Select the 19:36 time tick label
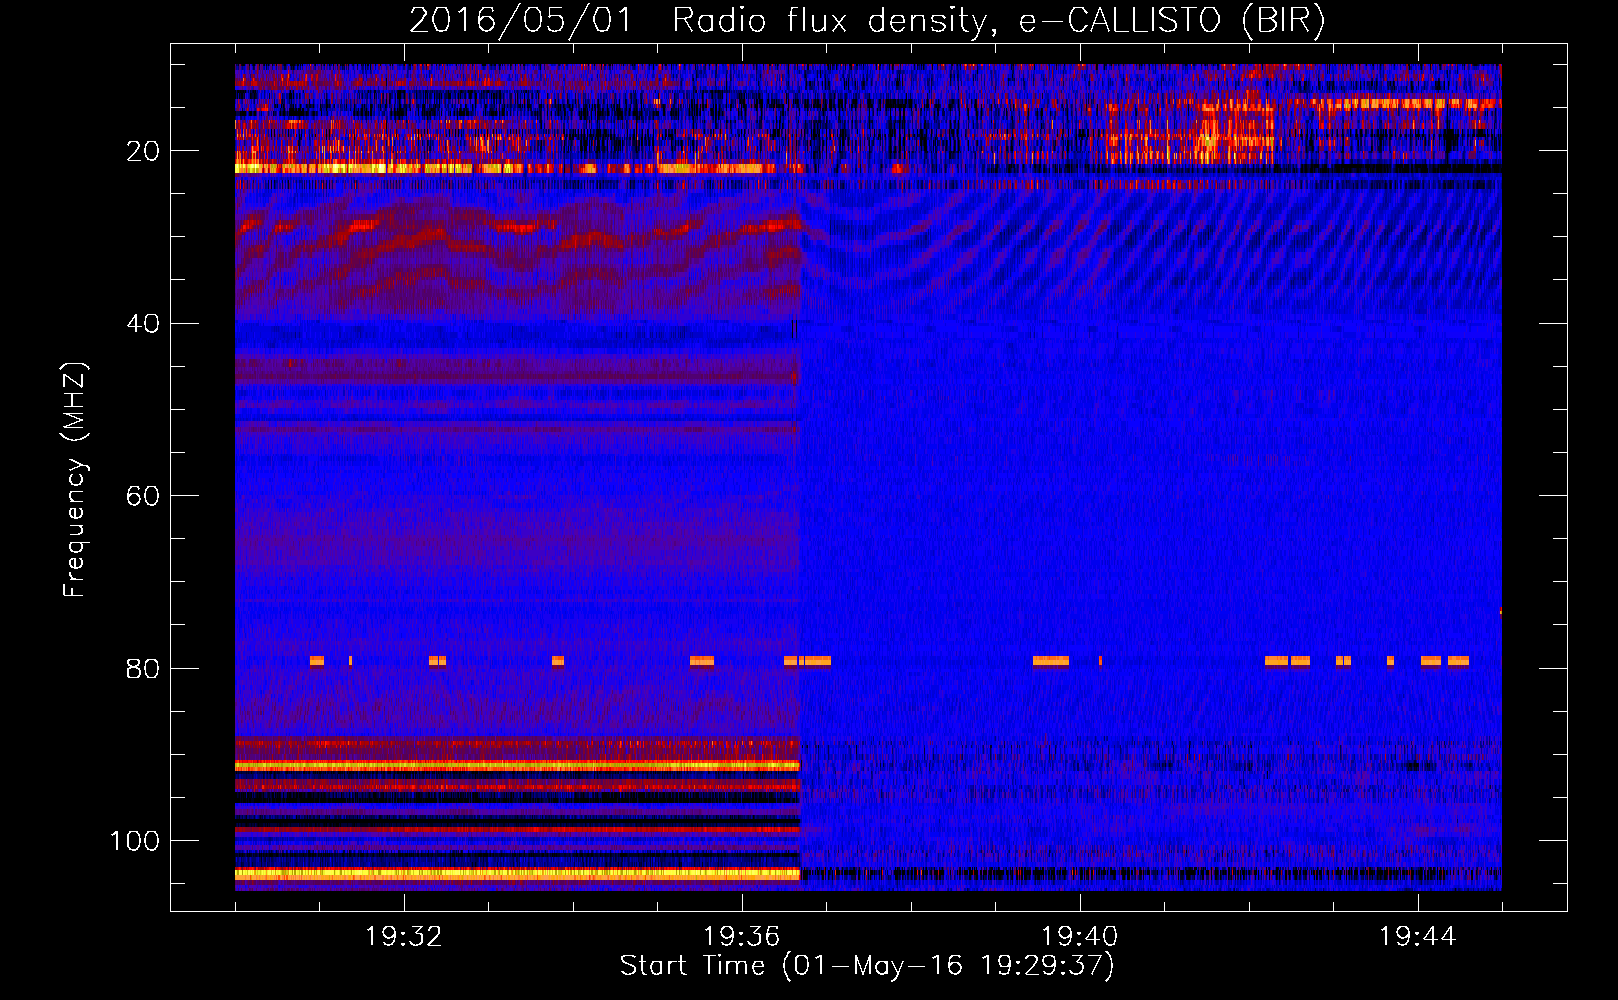Viewport: 1618px width, 1000px height. (742, 937)
